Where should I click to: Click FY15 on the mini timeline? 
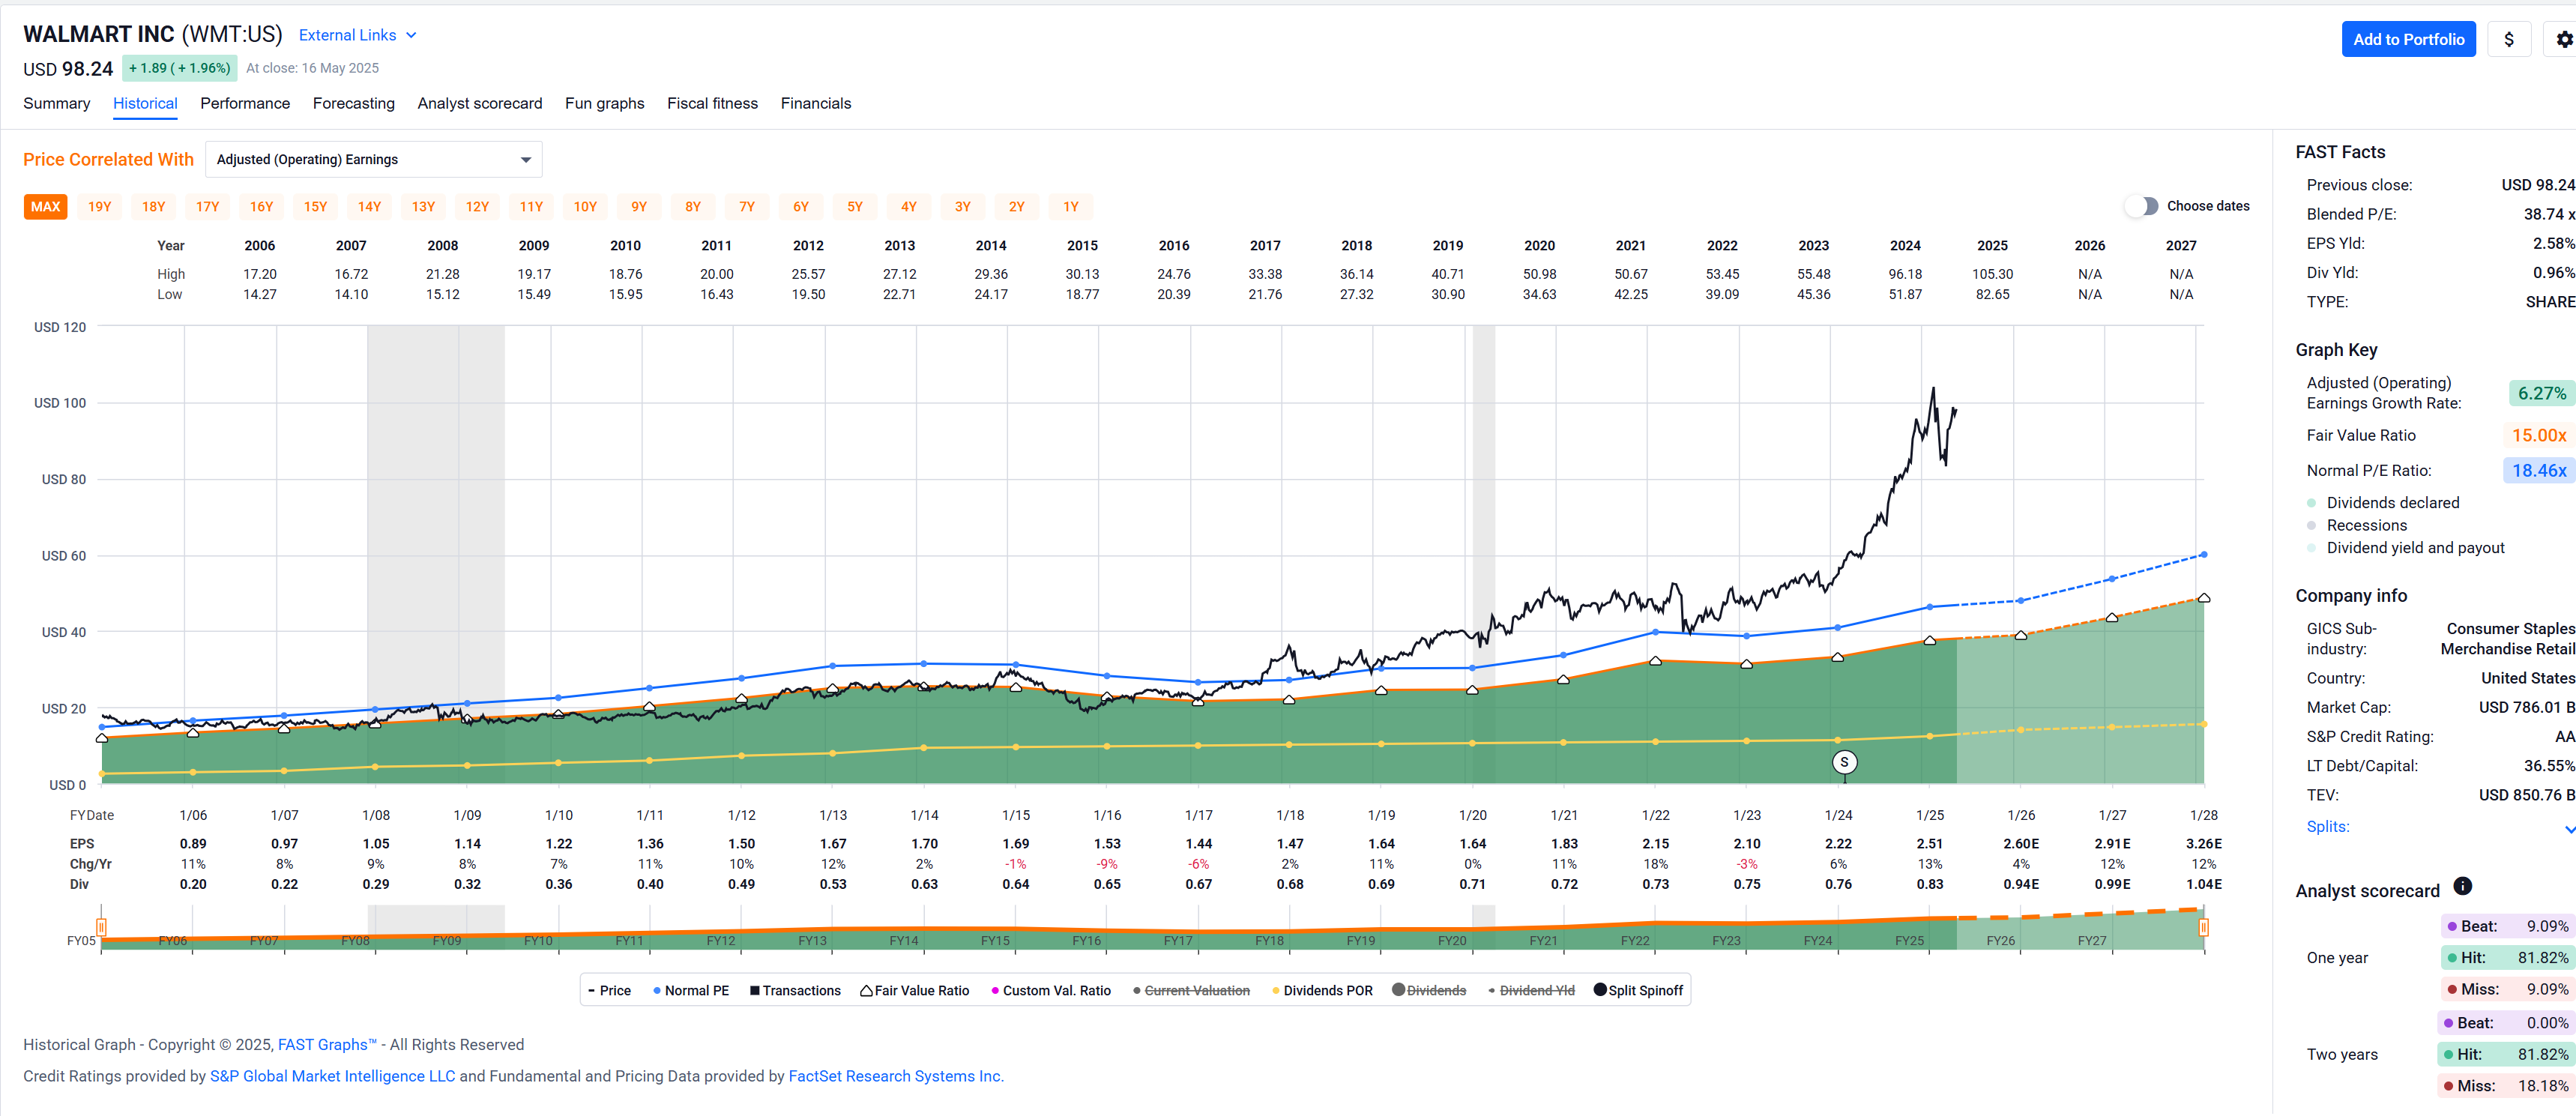coord(994,941)
